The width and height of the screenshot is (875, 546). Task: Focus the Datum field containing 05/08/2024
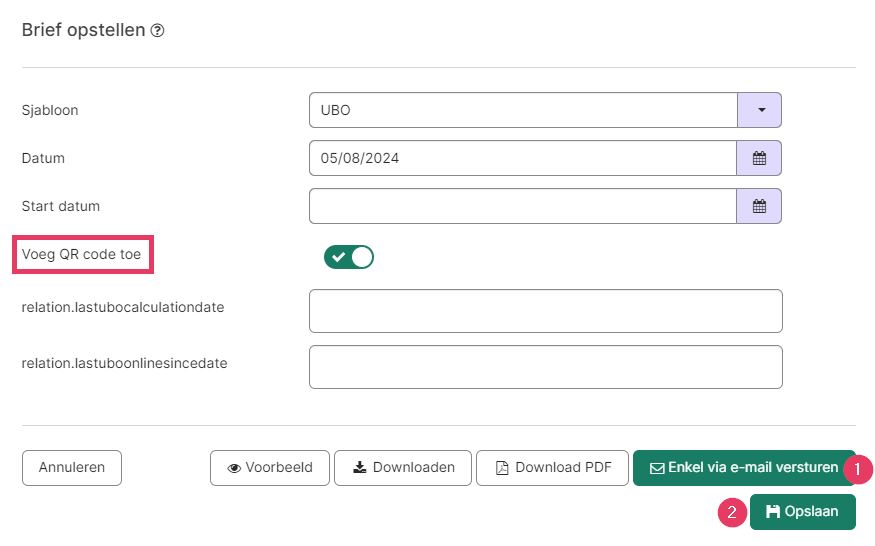pyautogui.click(x=523, y=158)
